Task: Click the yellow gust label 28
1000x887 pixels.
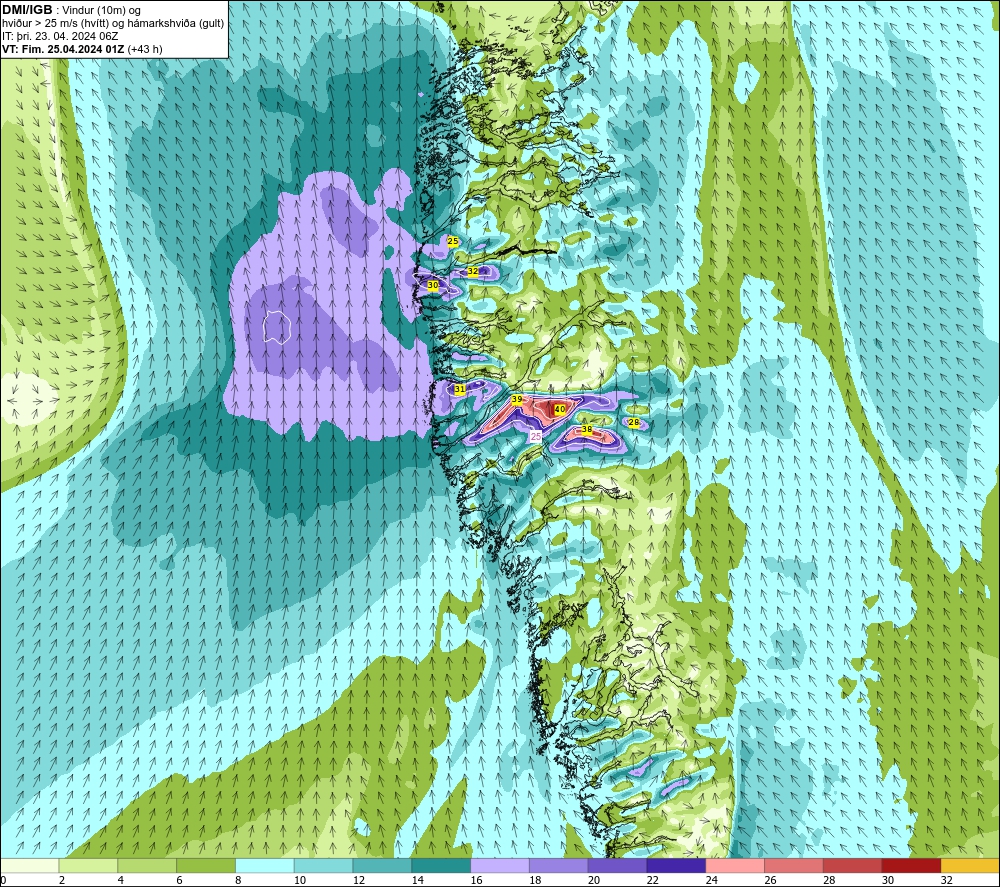Action: click(634, 423)
